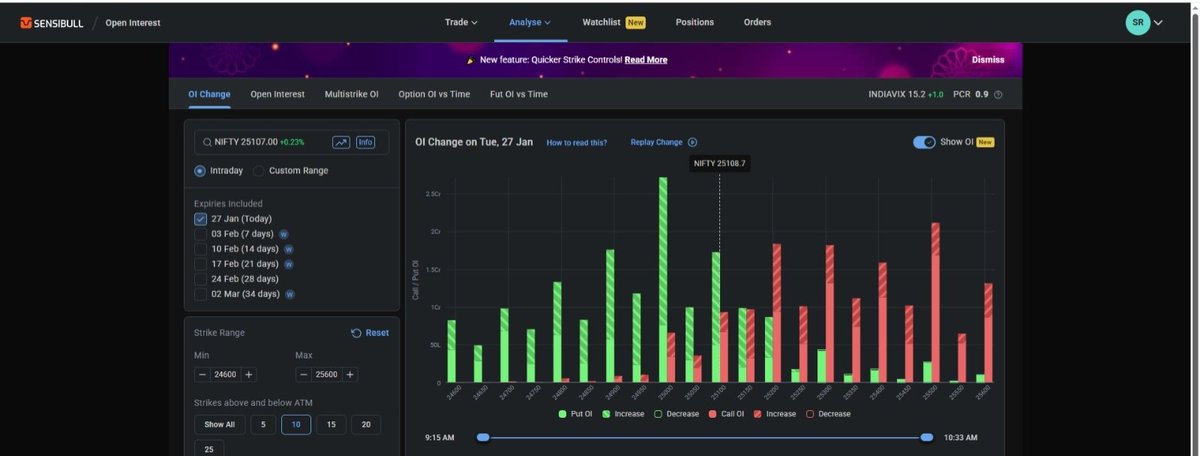The width and height of the screenshot is (1200, 456).
Task: Click the 9:15 AM time slider handle
Action: click(483, 438)
